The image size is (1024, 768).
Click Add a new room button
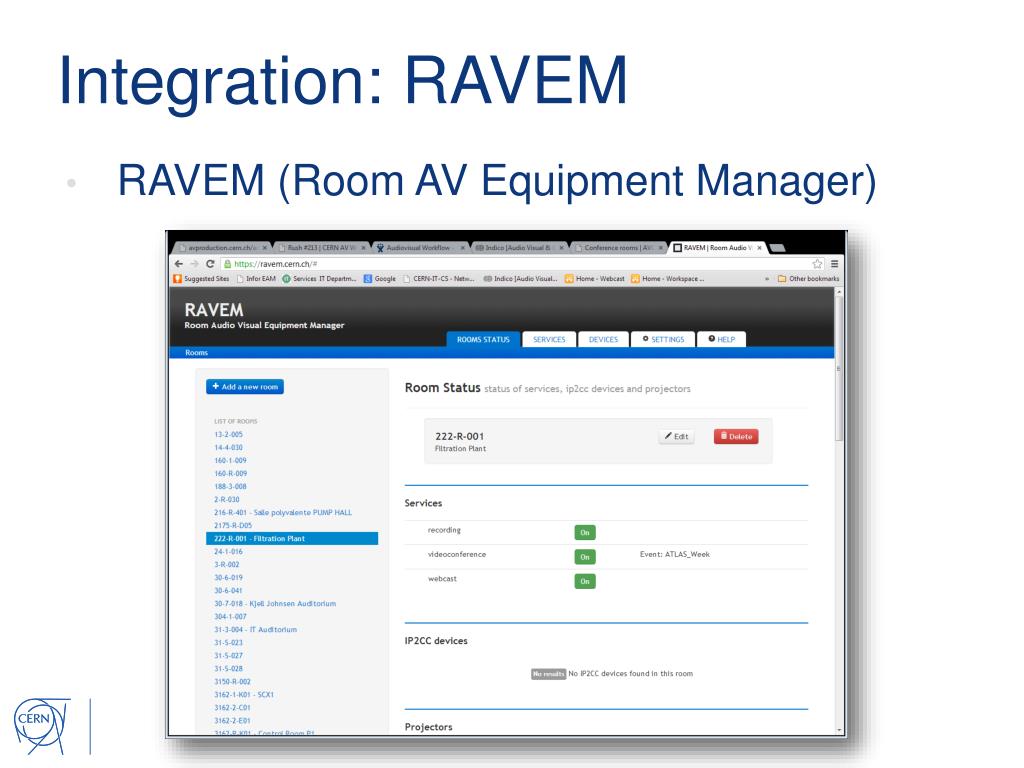point(245,387)
